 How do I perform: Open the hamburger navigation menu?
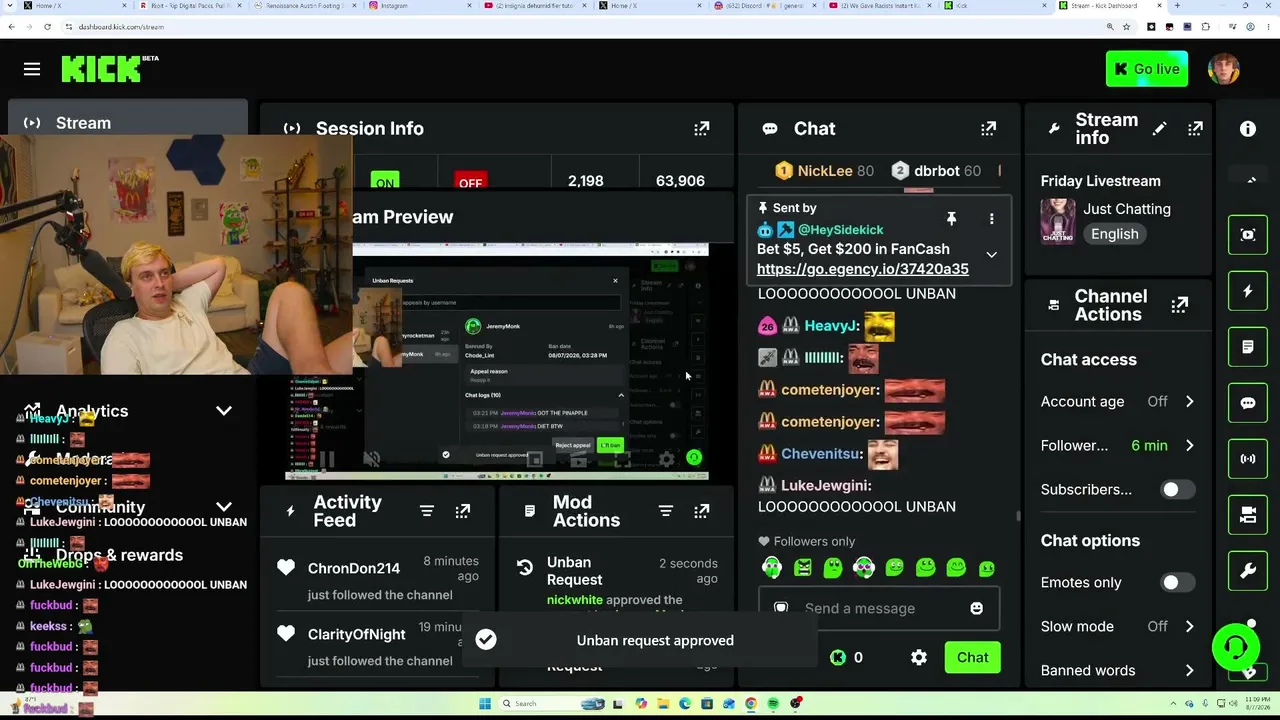click(x=32, y=69)
